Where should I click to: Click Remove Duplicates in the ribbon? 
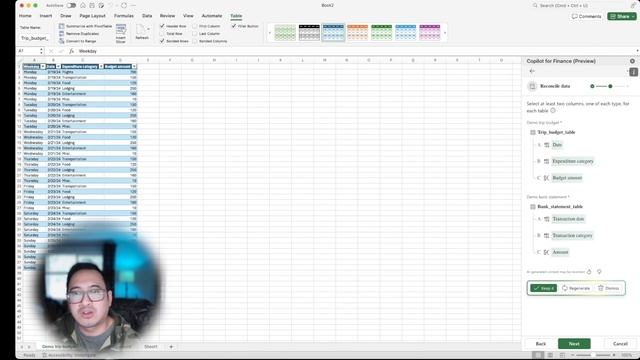pos(79,33)
